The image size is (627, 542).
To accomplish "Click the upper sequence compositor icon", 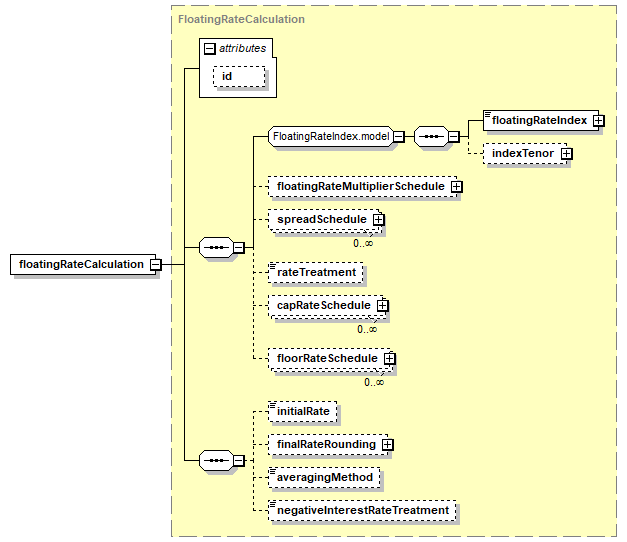I will click(x=217, y=246).
